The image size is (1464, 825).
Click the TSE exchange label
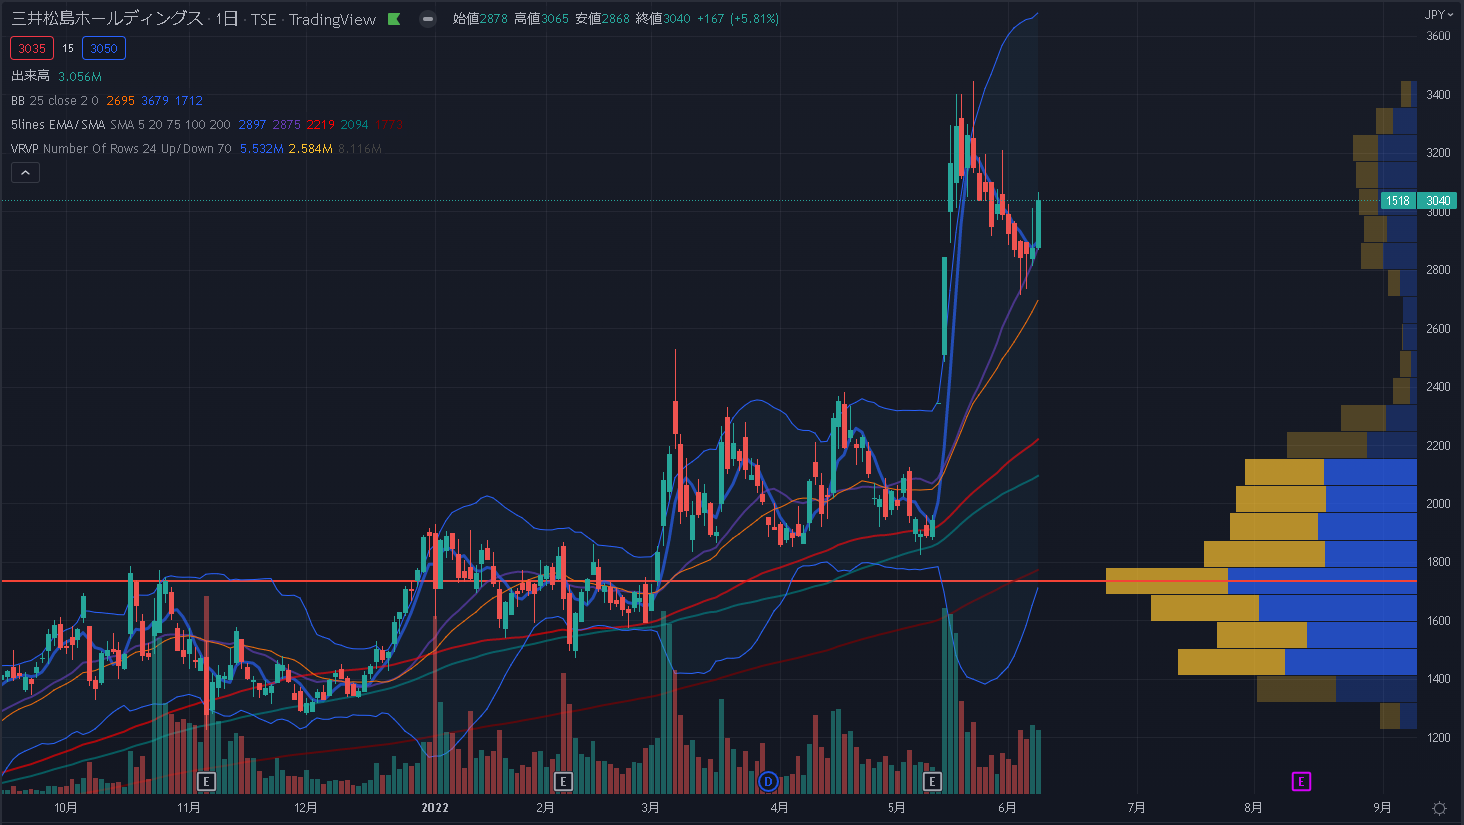pyautogui.click(x=264, y=19)
